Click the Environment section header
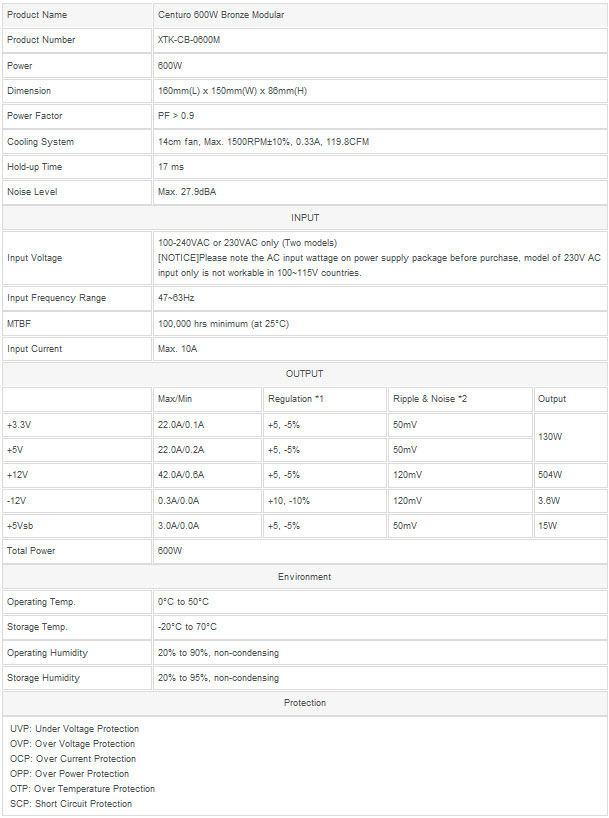The image size is (609, 818). pos(305,576)
